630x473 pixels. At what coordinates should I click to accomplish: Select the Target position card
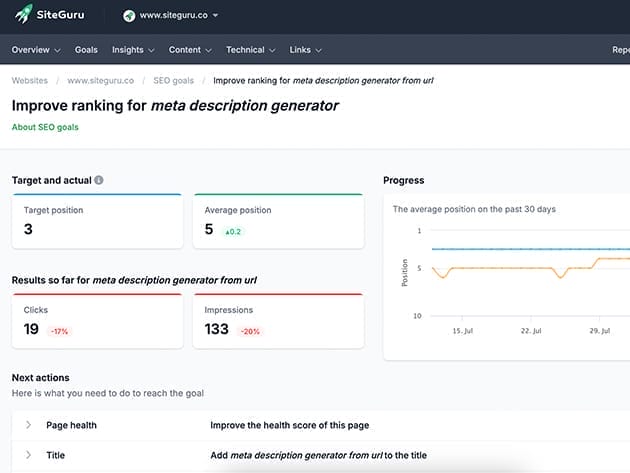(97, 221)
